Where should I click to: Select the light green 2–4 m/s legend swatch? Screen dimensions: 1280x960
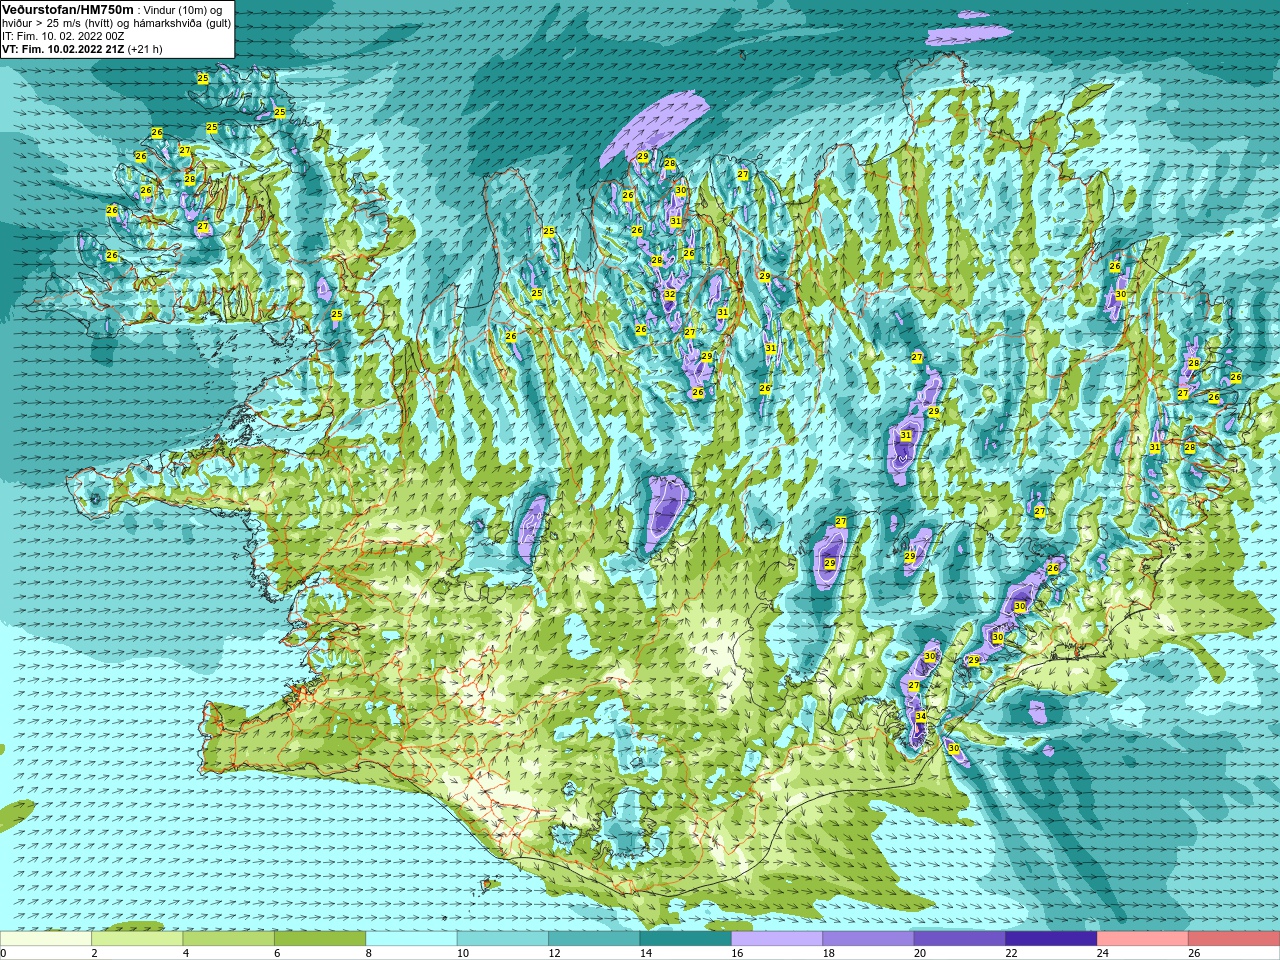137,939
